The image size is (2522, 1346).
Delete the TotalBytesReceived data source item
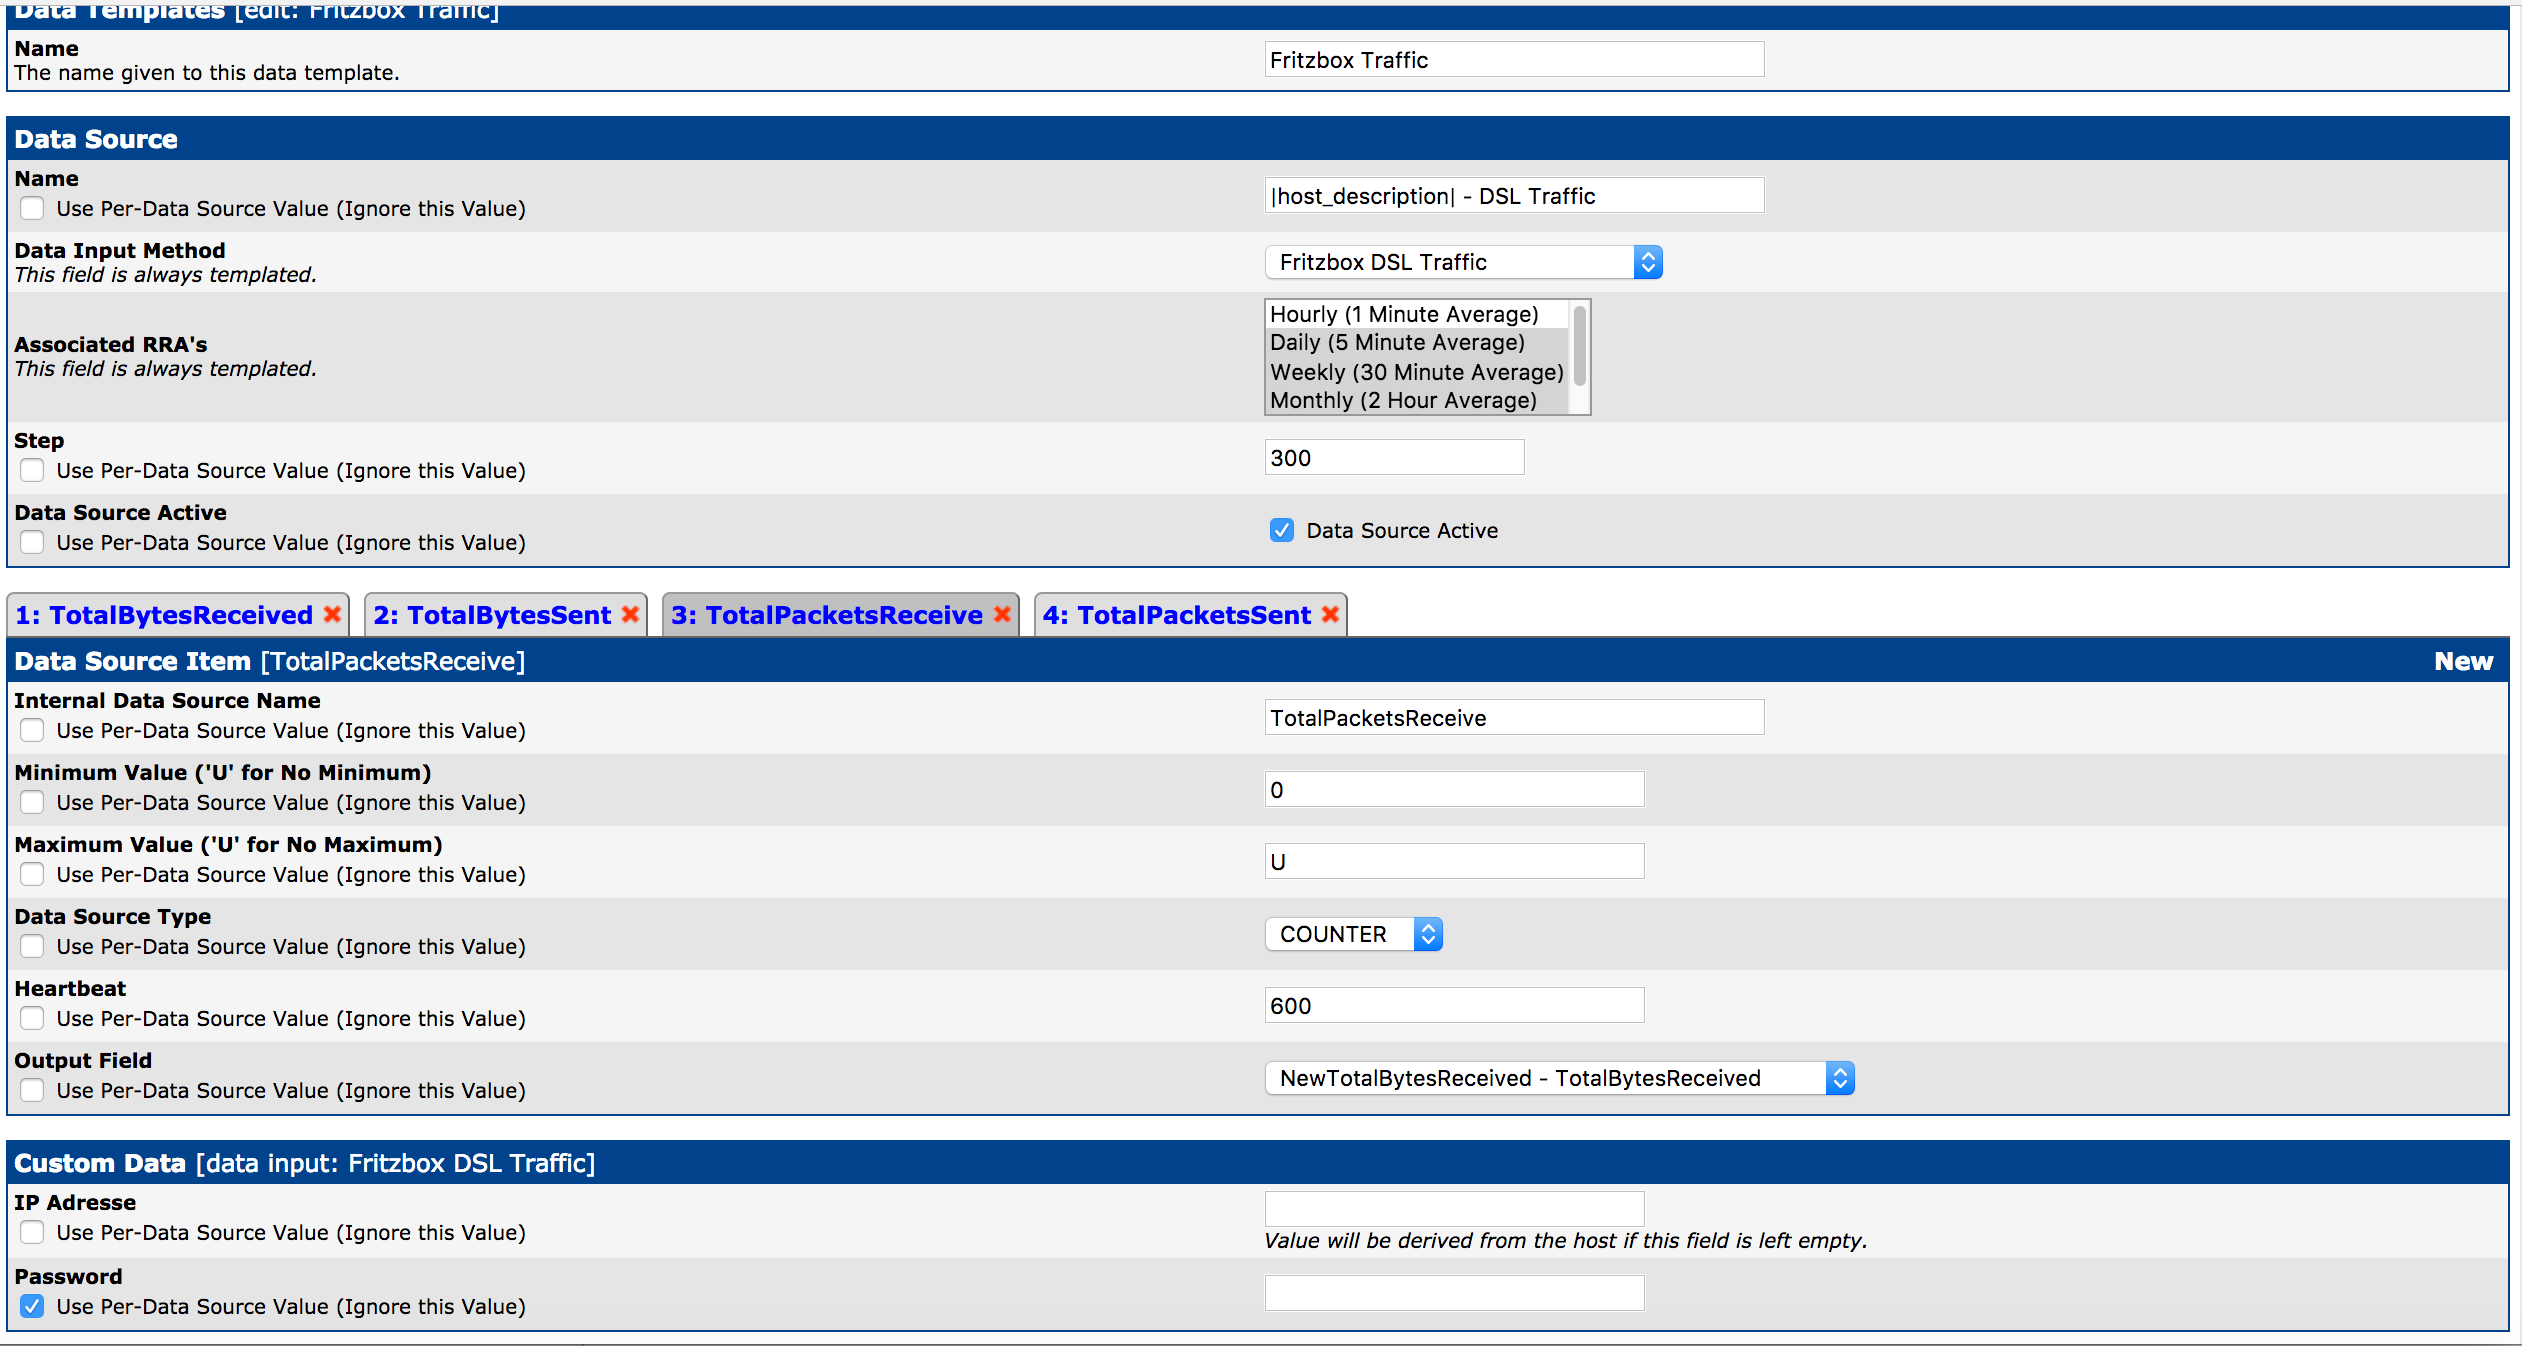coord(332,615)
